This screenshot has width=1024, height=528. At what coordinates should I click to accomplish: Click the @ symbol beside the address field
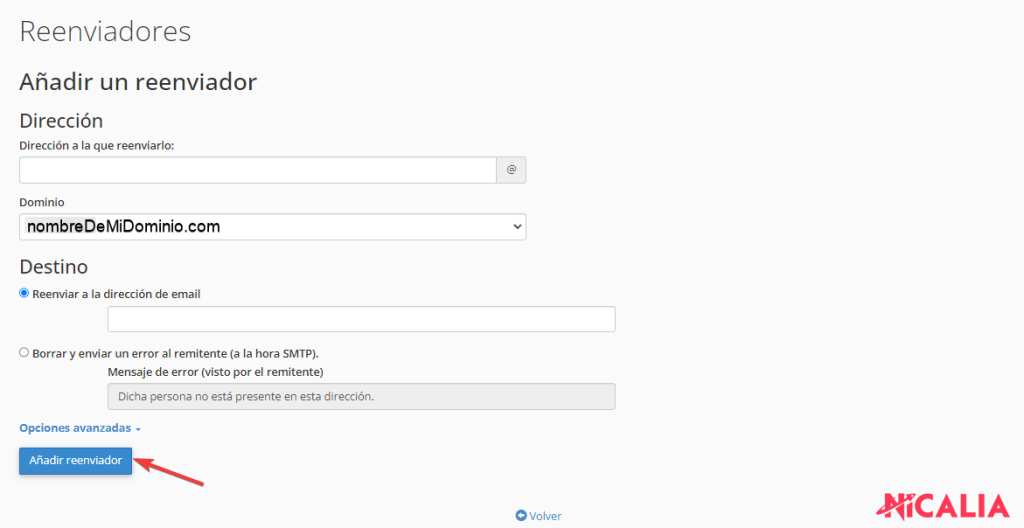click(511, 170)
